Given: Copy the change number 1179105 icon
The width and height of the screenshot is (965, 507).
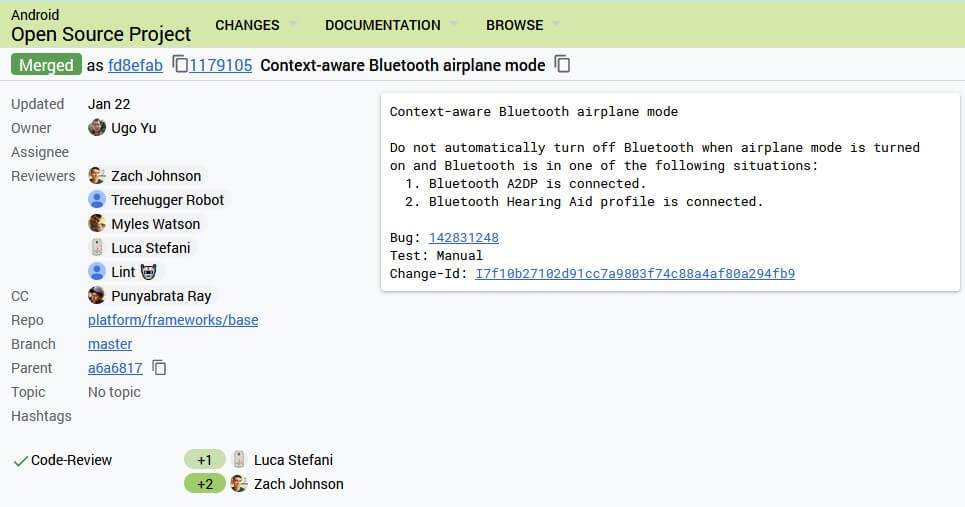Looking at the screenshot, I should (180, 65).
